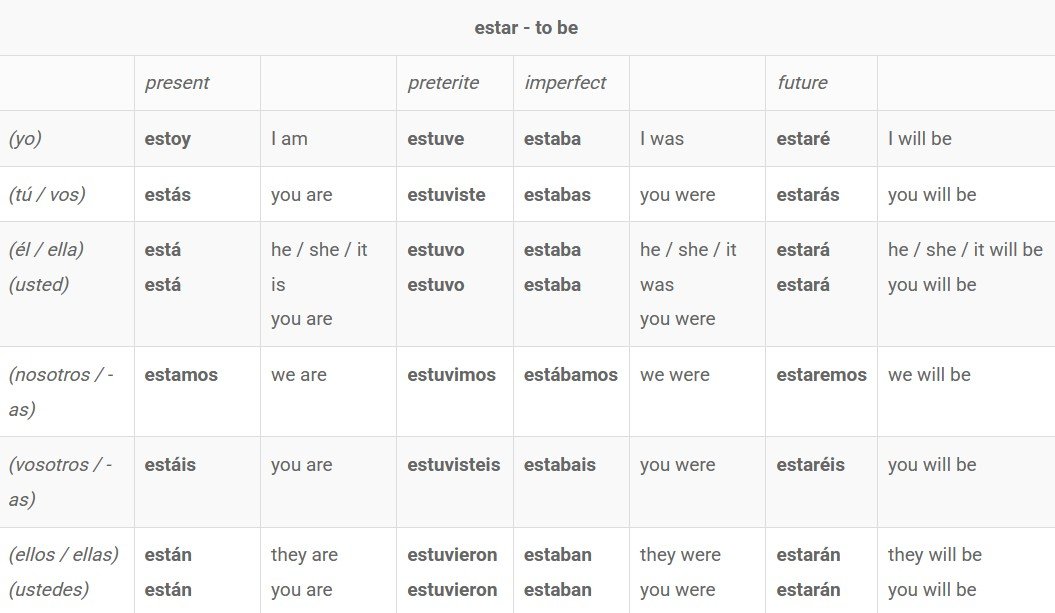Click the "(vosotros / -as)" row label
Image resolution: width=1055 pixels, height=613 pixels.
pos(61,482)
